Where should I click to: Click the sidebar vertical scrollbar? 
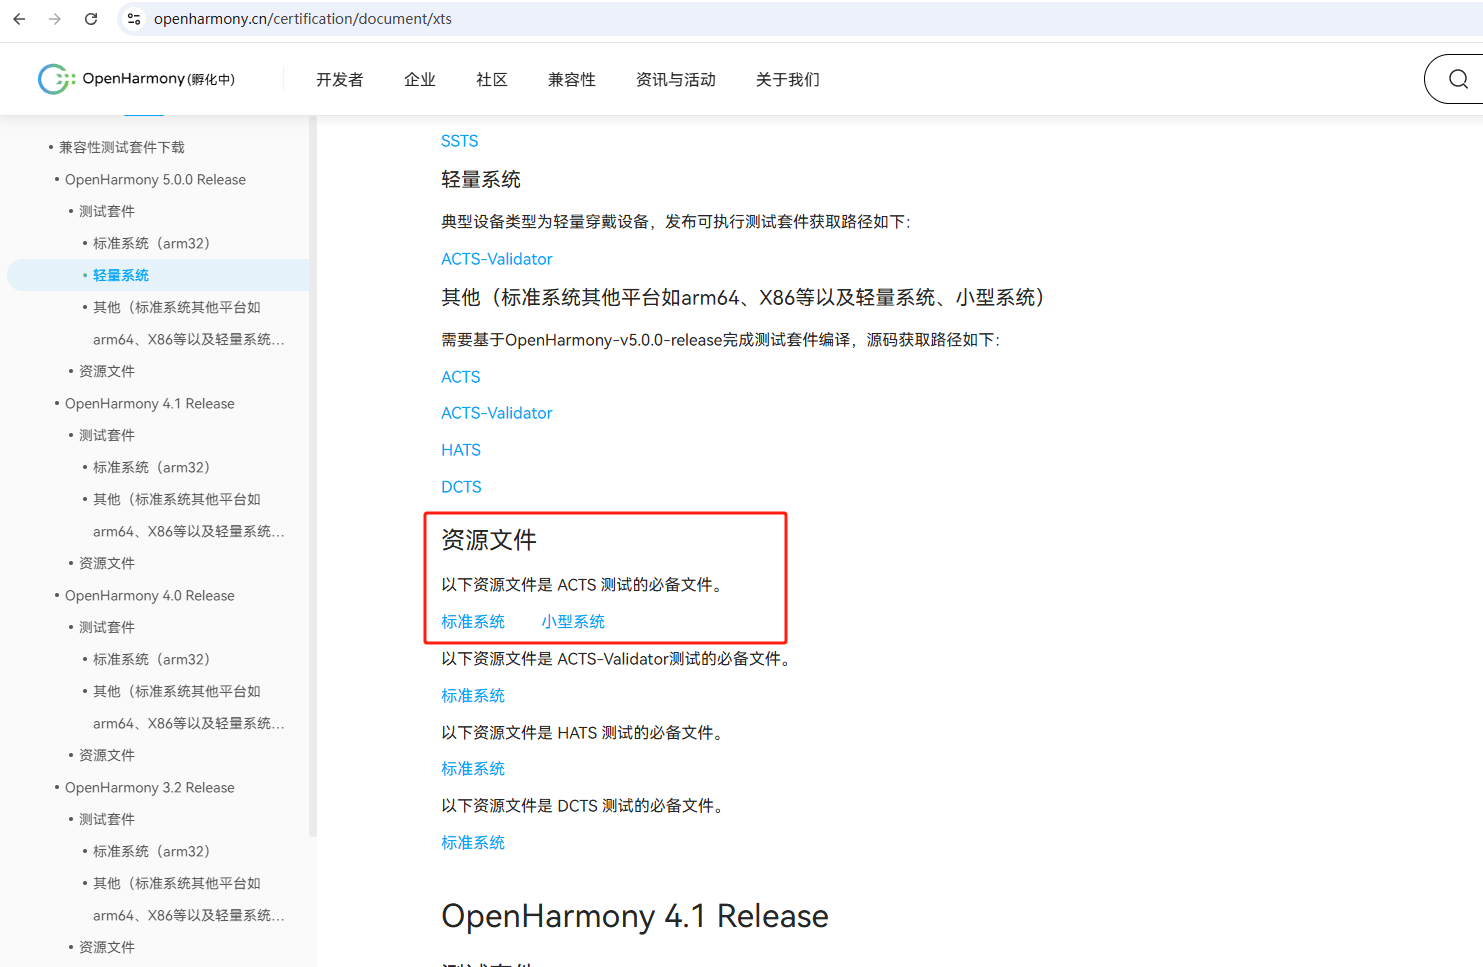click(313, 477)
